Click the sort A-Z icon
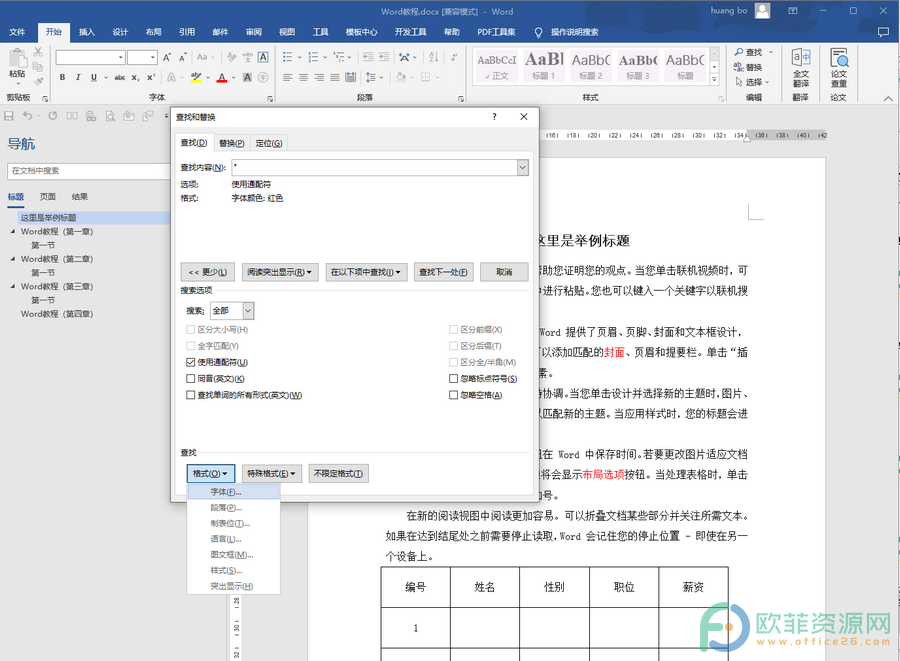900x661 pixels. coord(434,57)
